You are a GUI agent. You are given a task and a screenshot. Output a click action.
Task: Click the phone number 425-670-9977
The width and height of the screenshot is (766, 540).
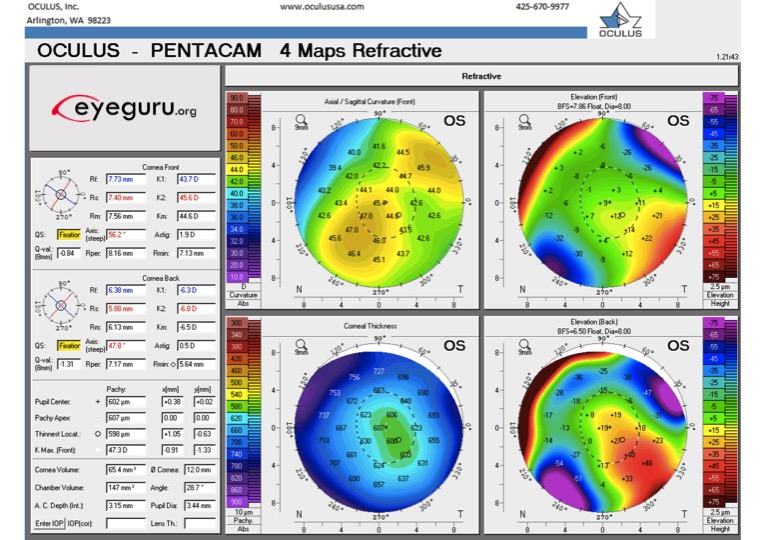coord(542,7)
